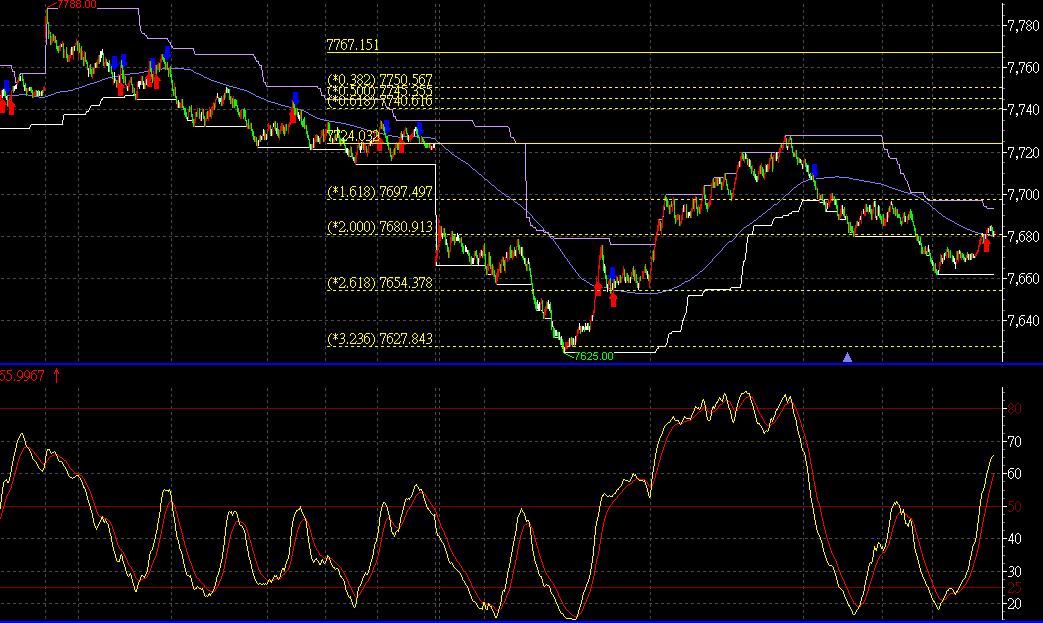This screenshot has height=623, width=1043.
Task: Click 7,660 on the price axis
Action: click(x=1023, y=279)
